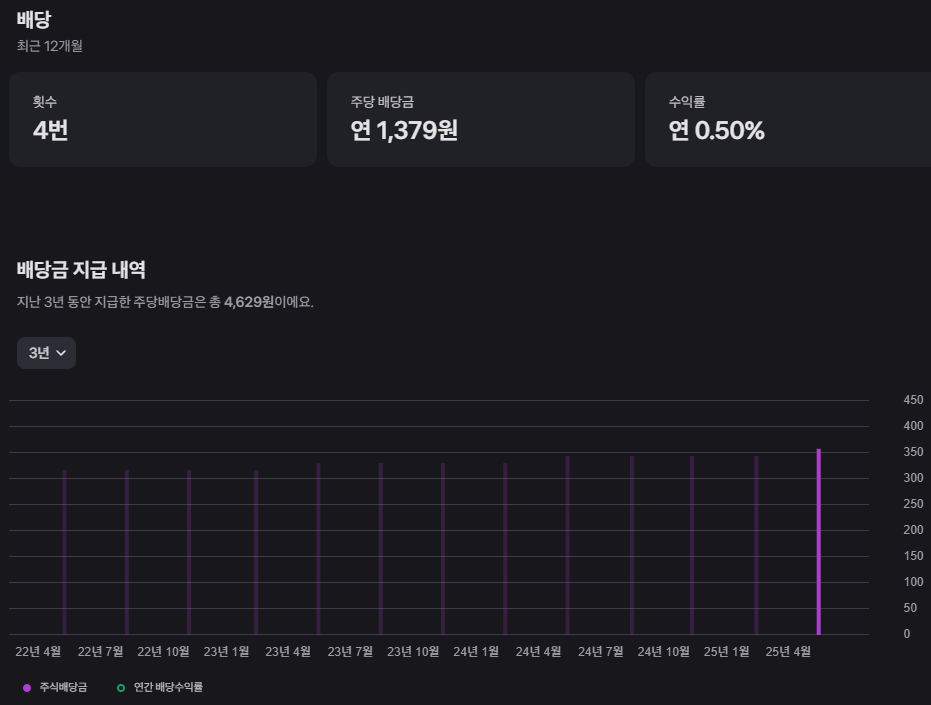Click the 수익률 연 0.50% card

point(788,119)
